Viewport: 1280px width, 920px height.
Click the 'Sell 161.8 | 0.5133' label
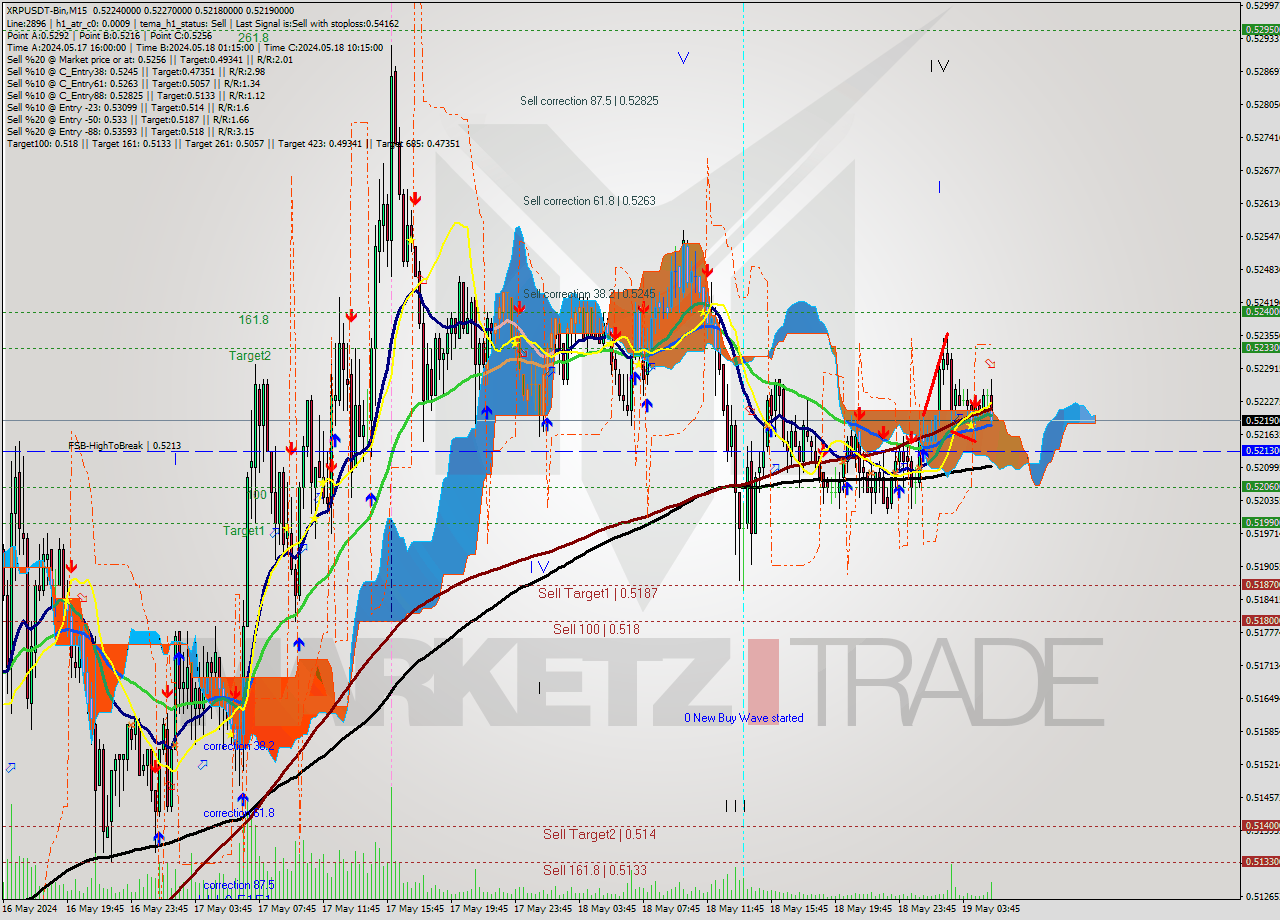click(595, 870)
